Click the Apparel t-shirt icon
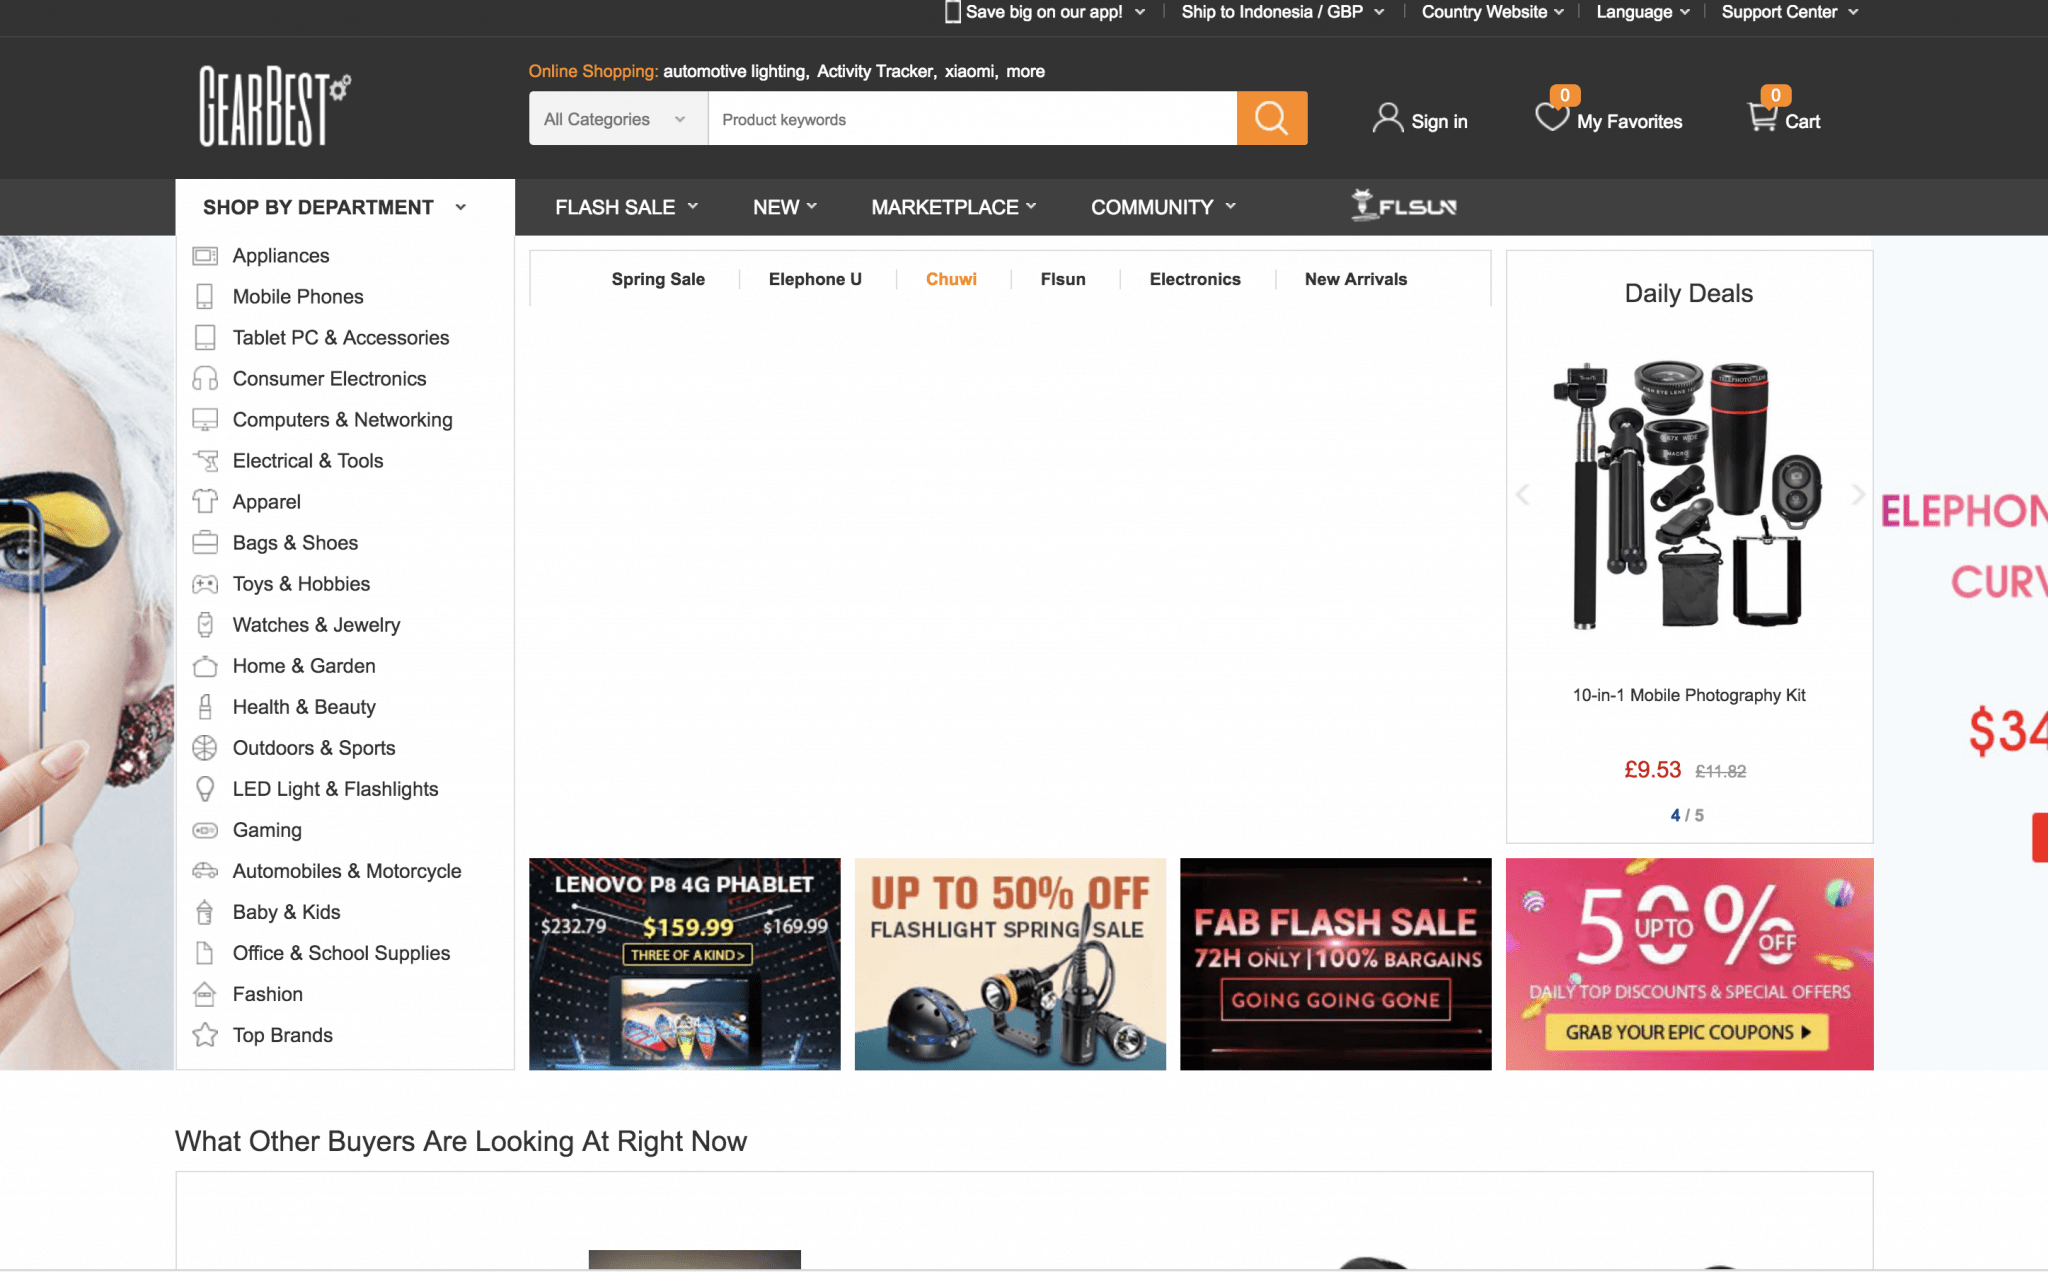The width and height of the screenshot is (2048, 1272). (x=205, y=502)
